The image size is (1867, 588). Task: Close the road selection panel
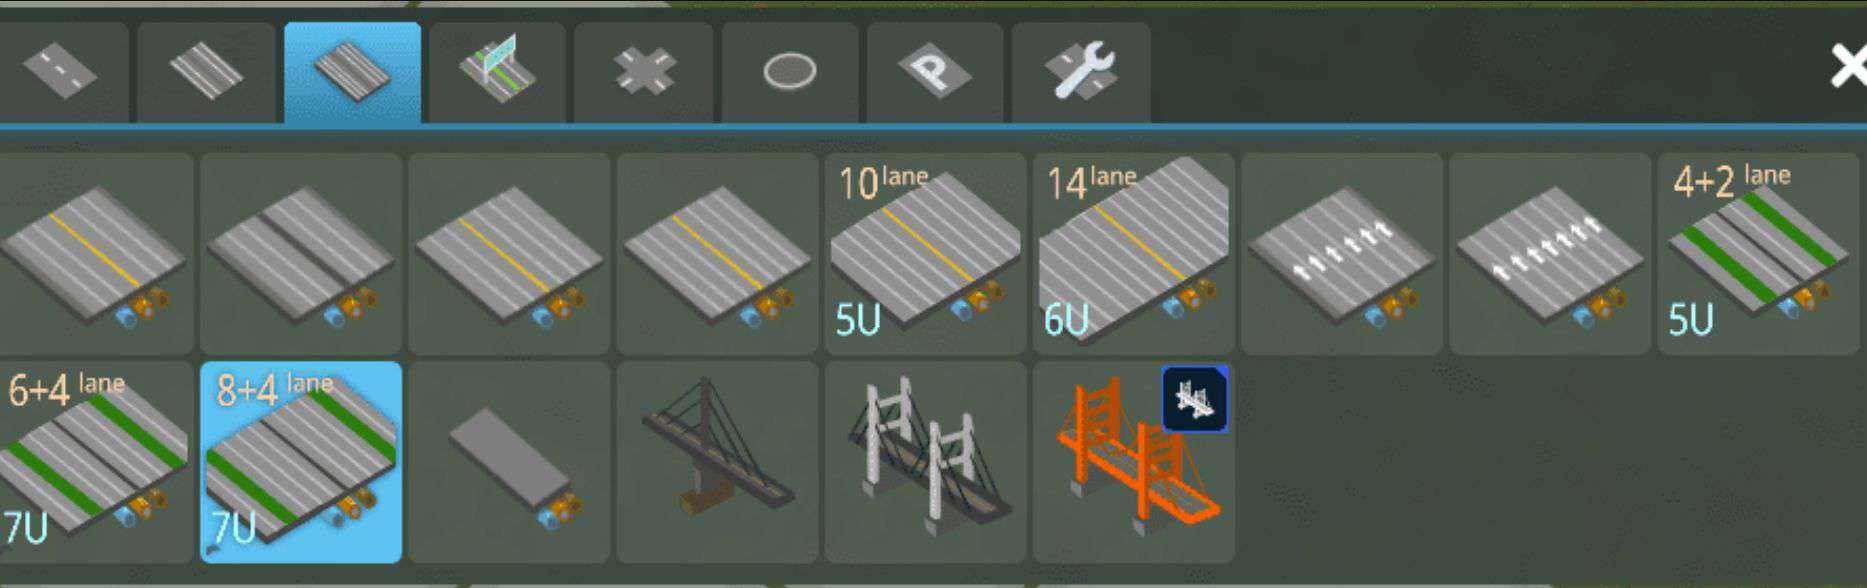point(1846,68)
